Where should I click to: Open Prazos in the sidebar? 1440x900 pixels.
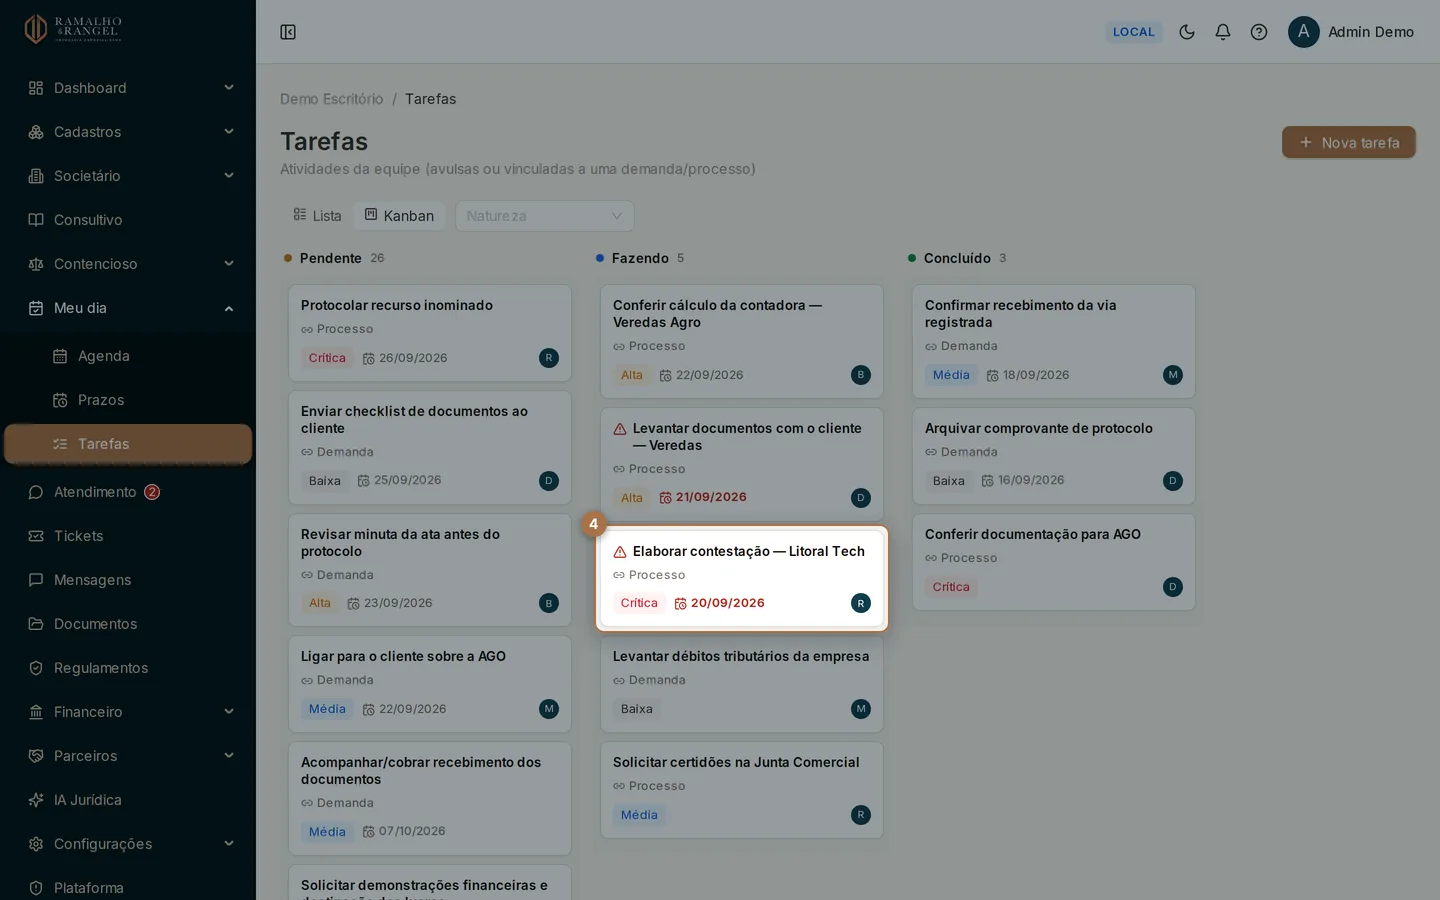(x=128, y=400)
